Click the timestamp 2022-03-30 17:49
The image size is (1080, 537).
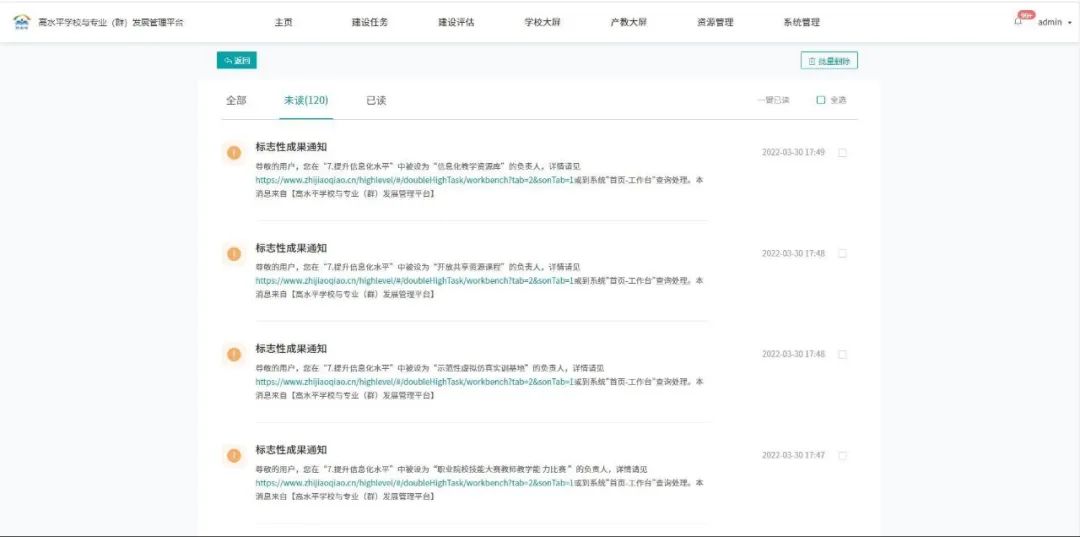pyautogui.click(x=793, y=152)
